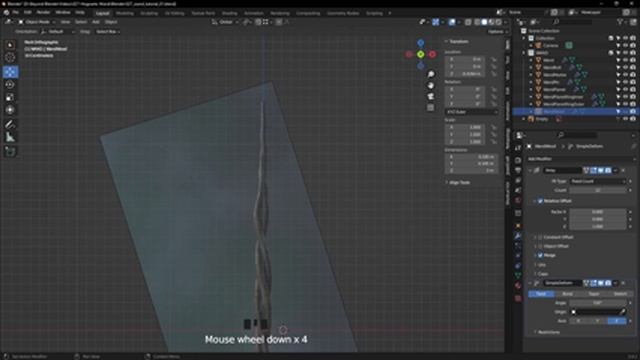Screen dimensions: 640x360
Task: Switch to the Modeling workspace tab
Action: pos(124,13)
